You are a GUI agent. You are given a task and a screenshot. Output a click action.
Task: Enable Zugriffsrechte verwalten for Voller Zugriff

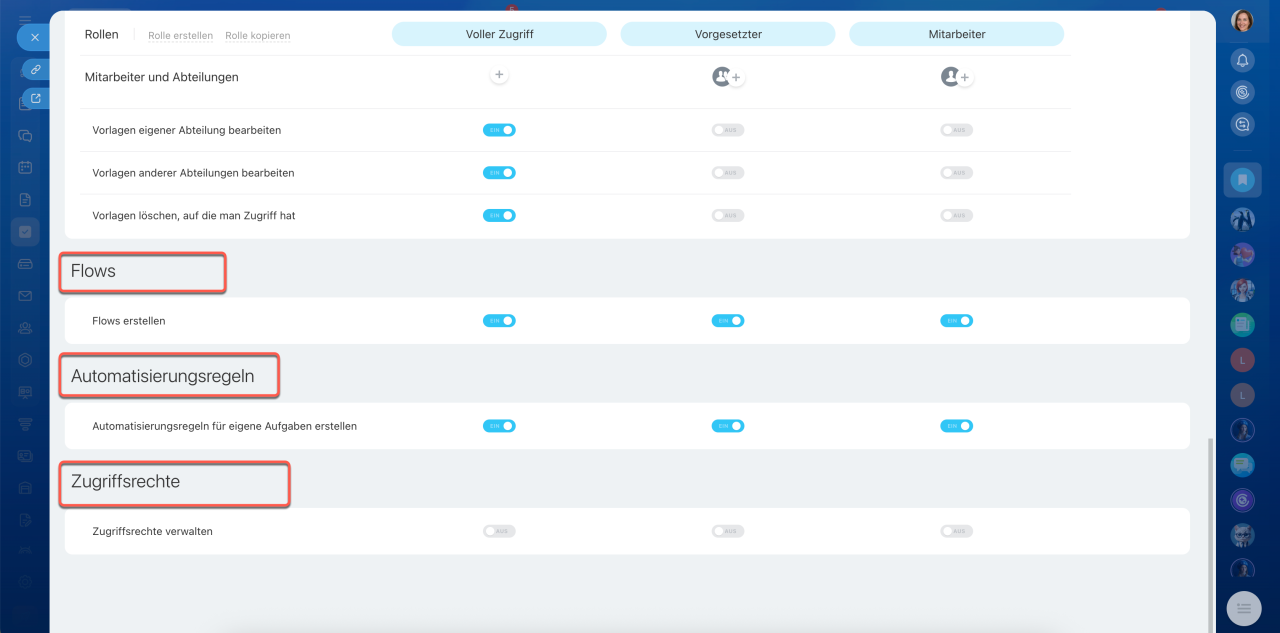[x=499, y=531]
